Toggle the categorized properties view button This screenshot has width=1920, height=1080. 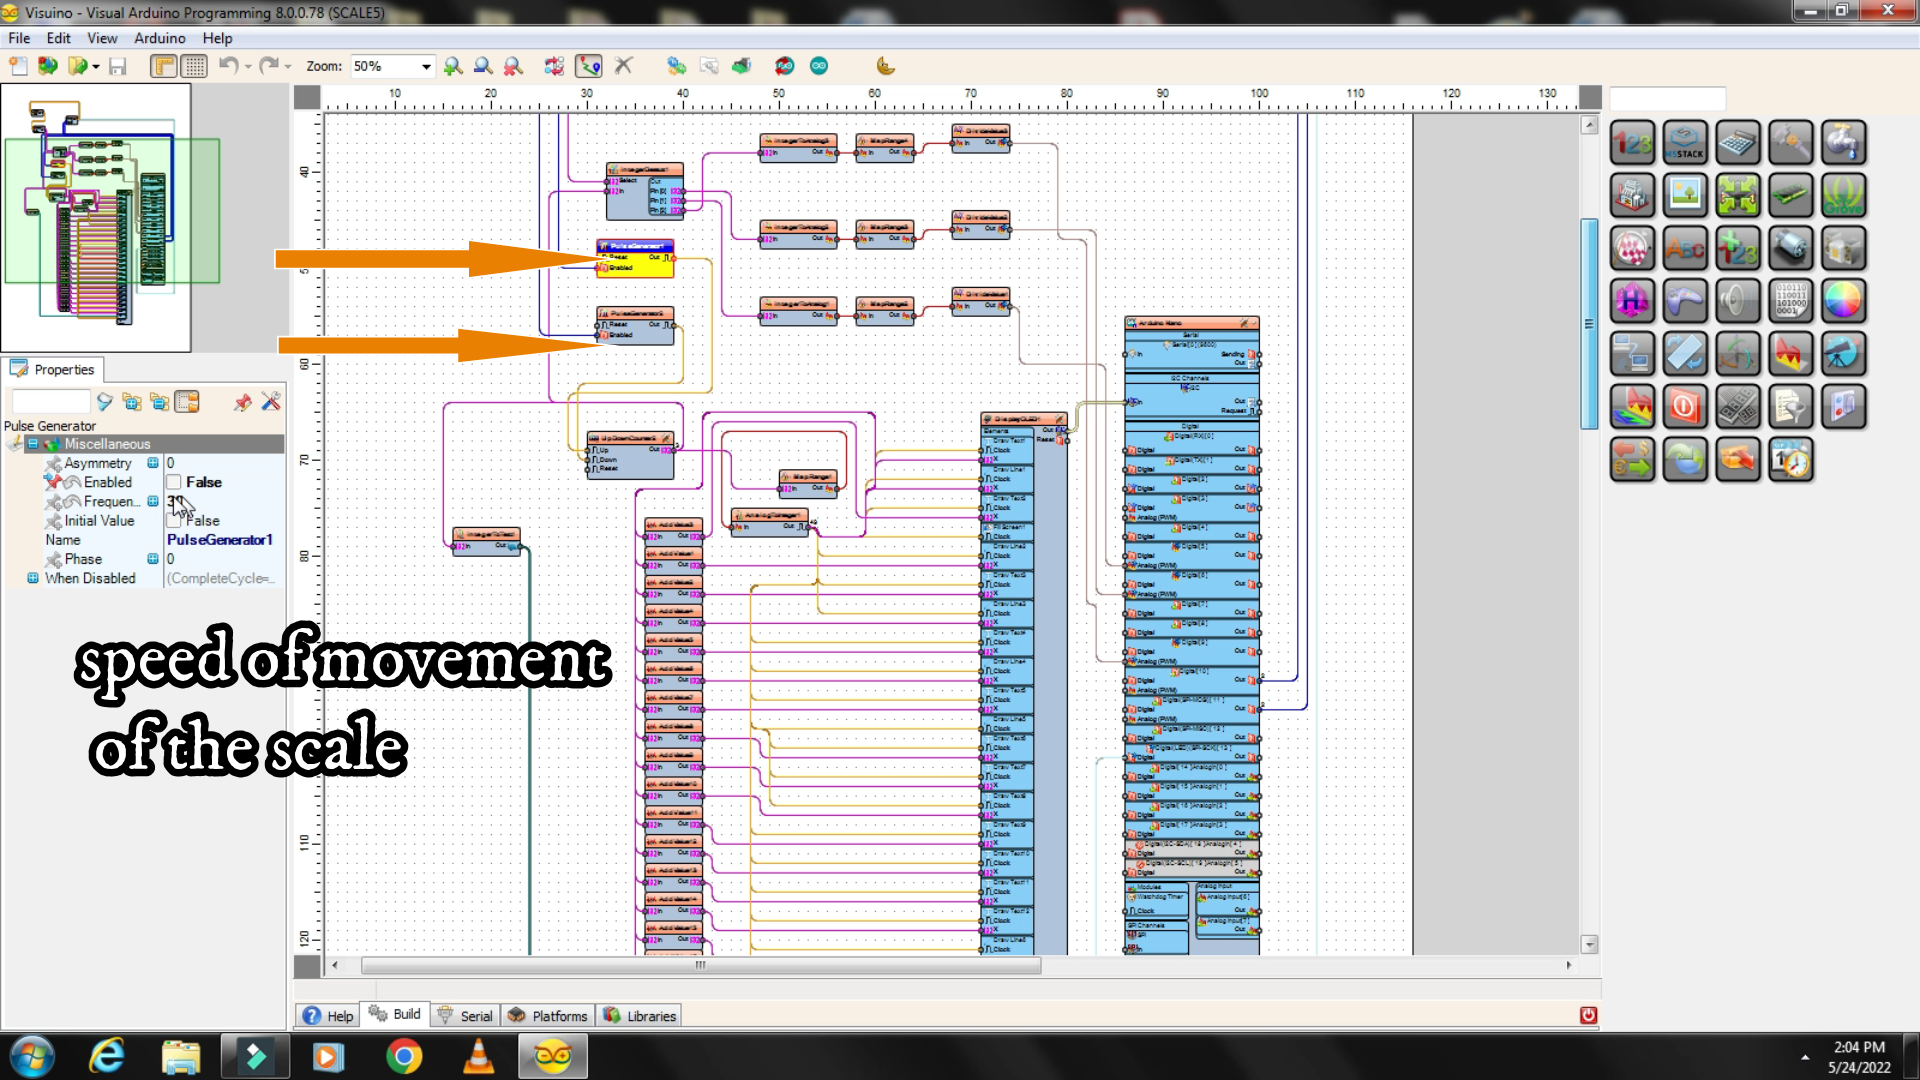click(187, 402)
